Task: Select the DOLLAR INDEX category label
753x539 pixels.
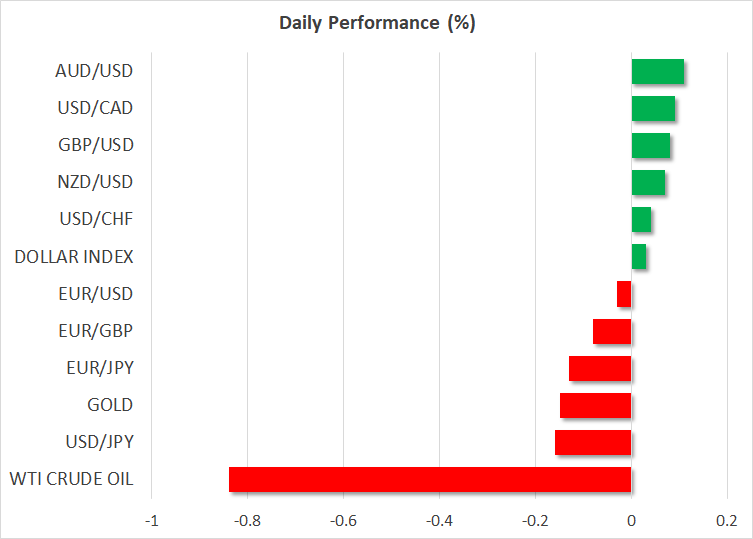Action: coord(73,257)
